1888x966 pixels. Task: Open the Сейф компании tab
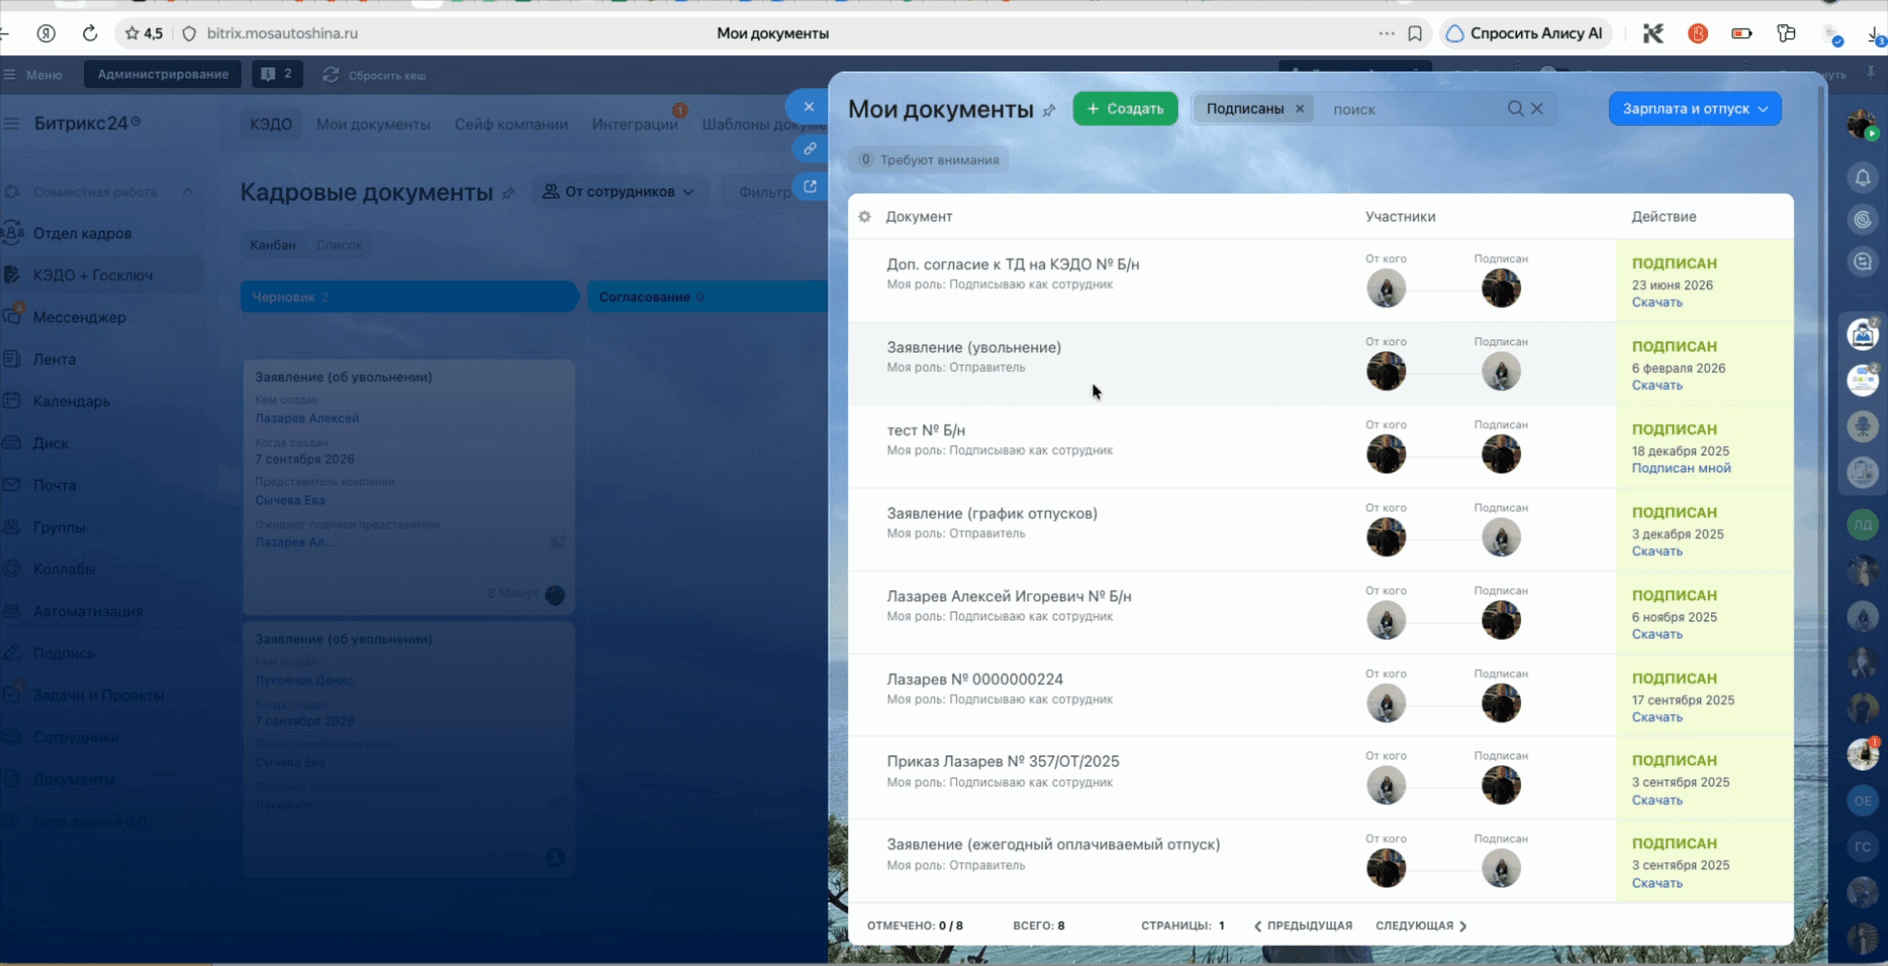pyautogui.click(x=511, y=124)
